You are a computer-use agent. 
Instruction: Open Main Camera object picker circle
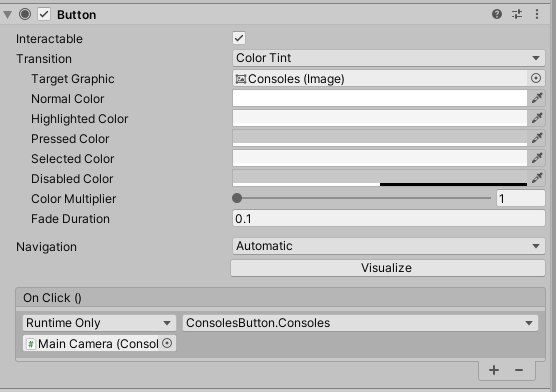click(x=167, y=343)
